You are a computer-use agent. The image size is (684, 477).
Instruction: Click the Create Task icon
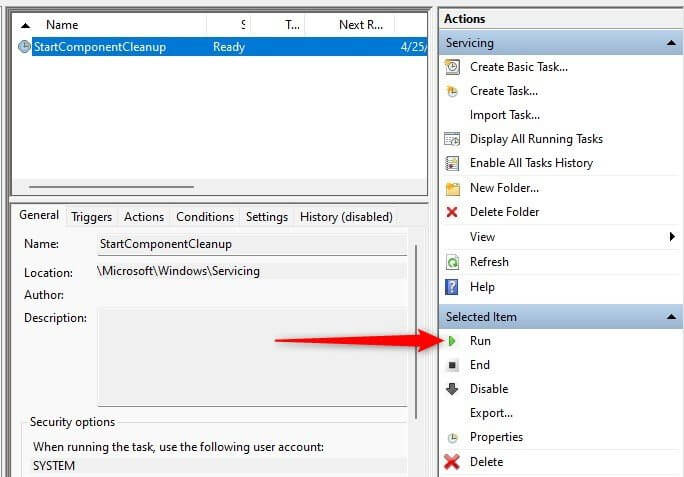tap(452, 91)
